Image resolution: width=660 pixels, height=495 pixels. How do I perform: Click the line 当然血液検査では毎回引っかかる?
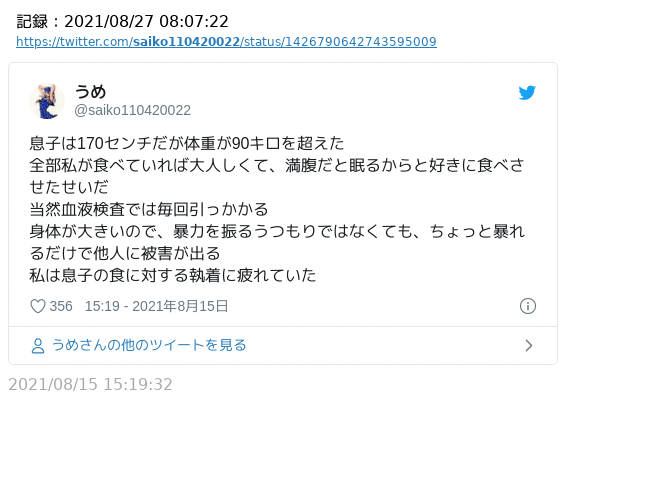149,209
